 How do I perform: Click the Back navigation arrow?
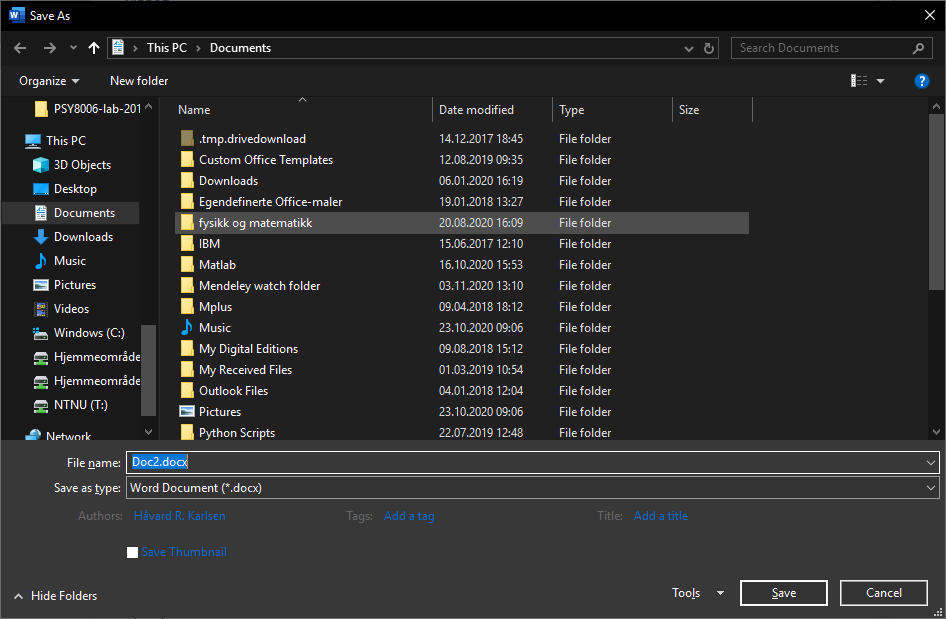coord(20,48)
